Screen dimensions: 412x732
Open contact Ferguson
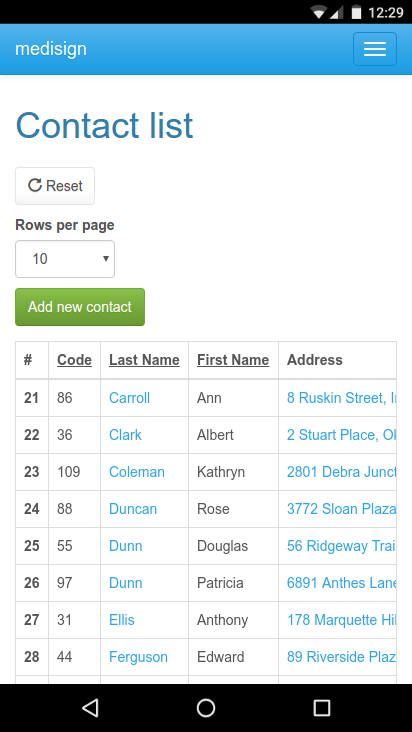[138, 657]
